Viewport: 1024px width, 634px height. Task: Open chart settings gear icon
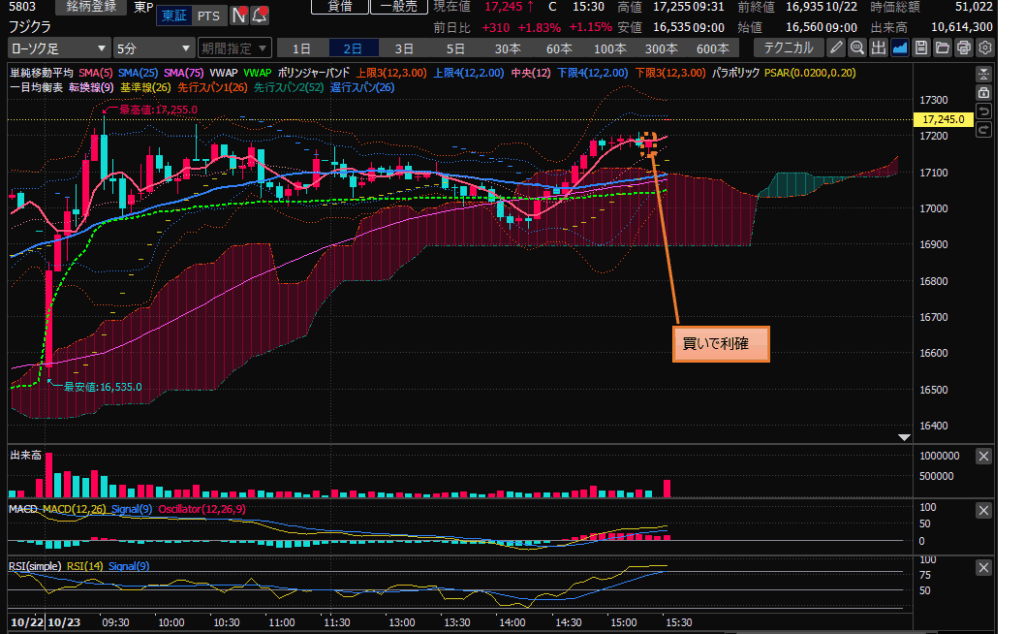point(986,47)
